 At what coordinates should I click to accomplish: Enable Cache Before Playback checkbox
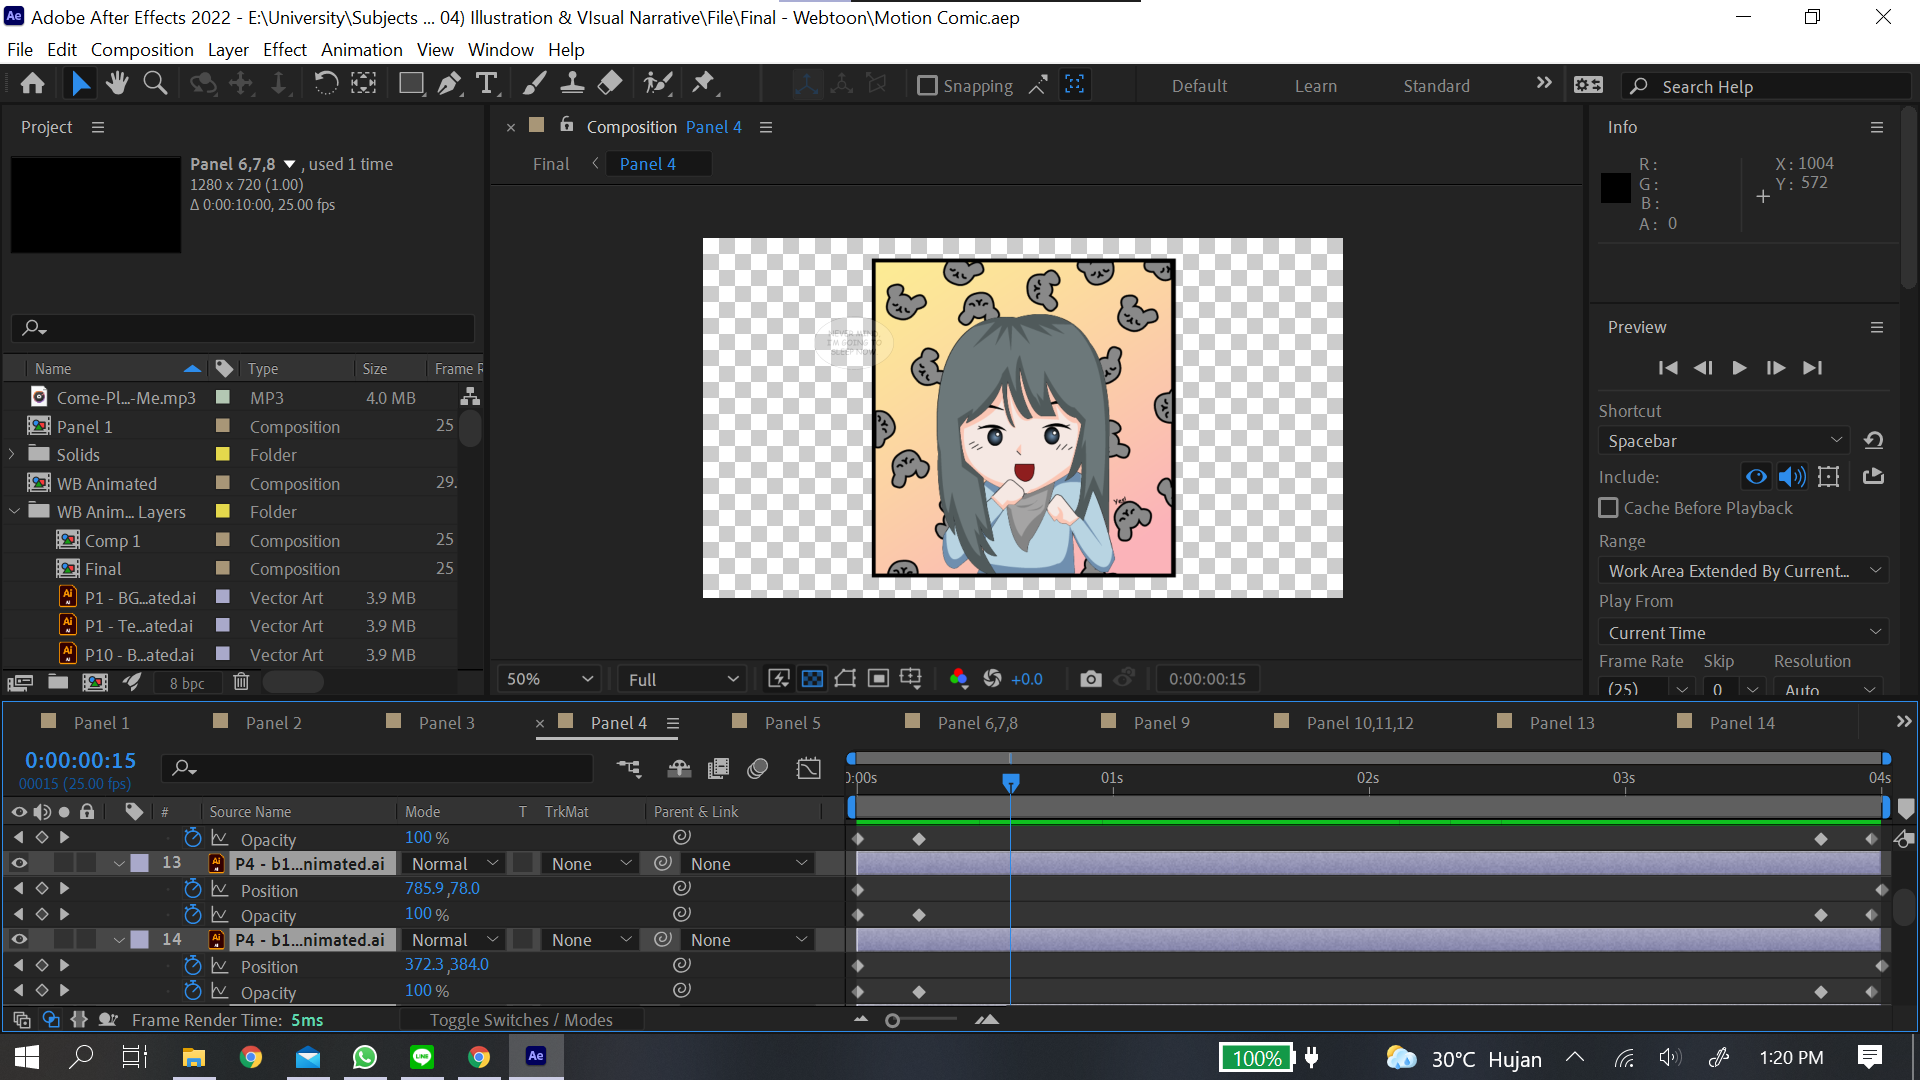pos(1608,508)
